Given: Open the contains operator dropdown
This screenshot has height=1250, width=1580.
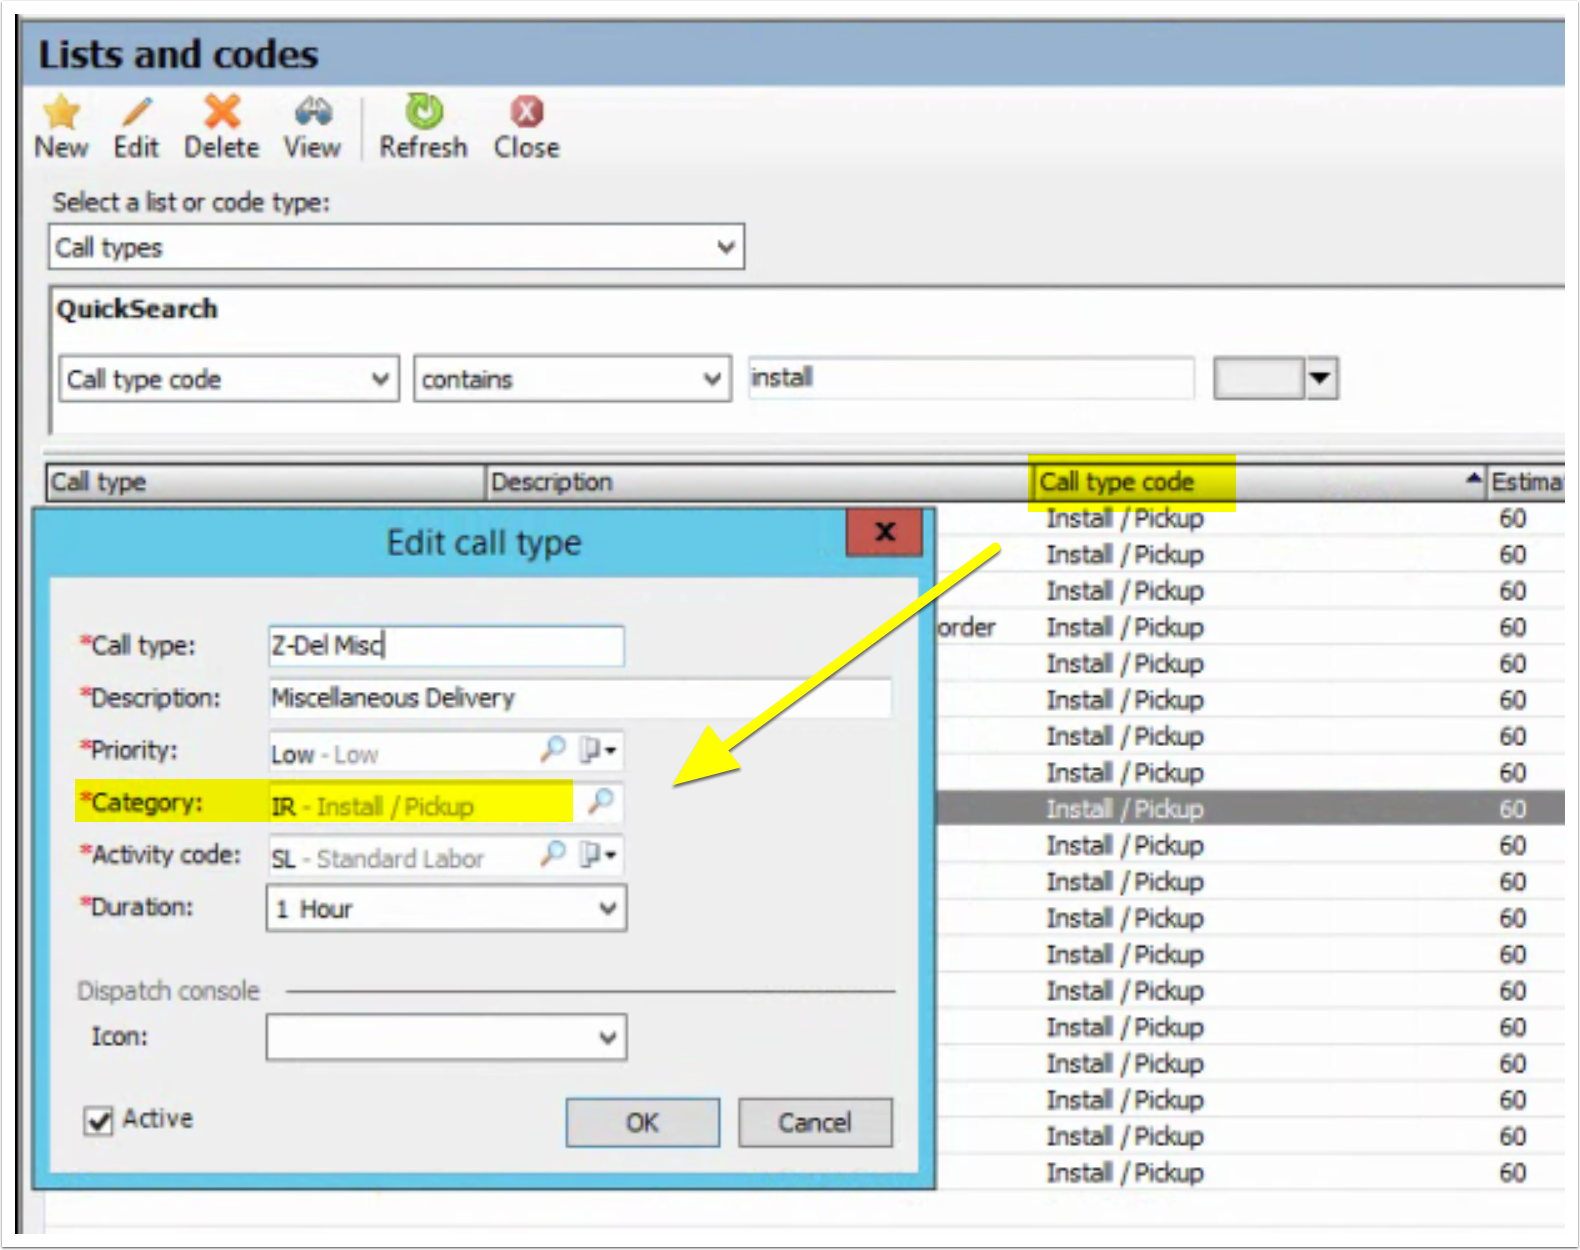Looking at the screenshot, I should click(x=712, y=379).
